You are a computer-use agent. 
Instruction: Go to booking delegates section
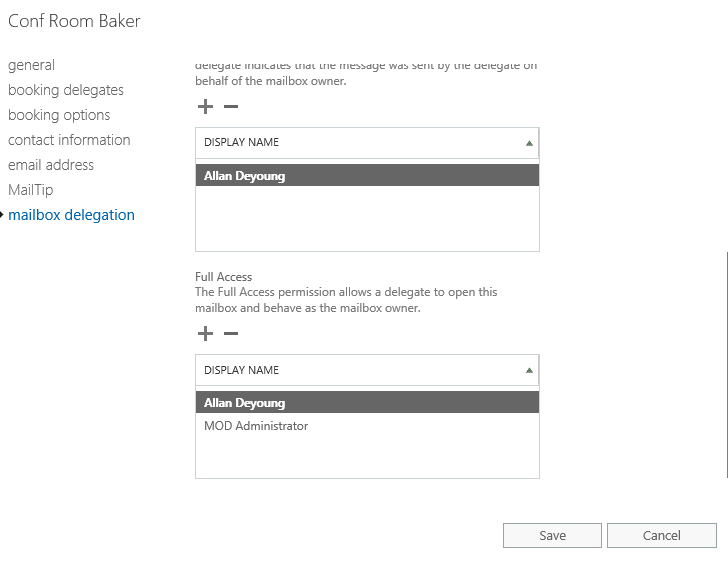point(66,90)
